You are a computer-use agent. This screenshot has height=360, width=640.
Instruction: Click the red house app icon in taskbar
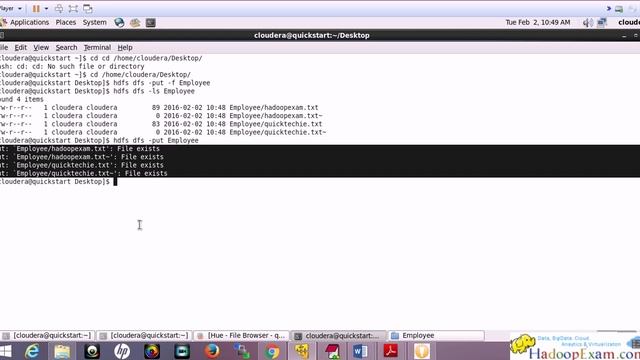coord(332,351)
